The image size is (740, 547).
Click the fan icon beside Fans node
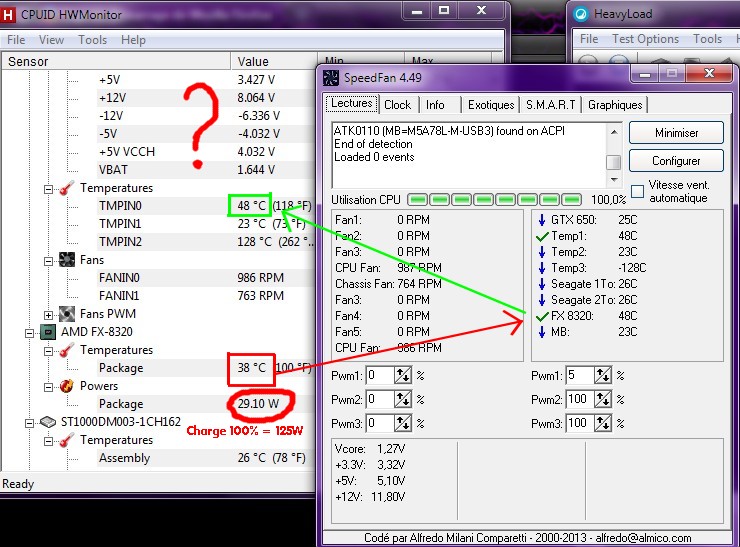[x=67, y=260]
